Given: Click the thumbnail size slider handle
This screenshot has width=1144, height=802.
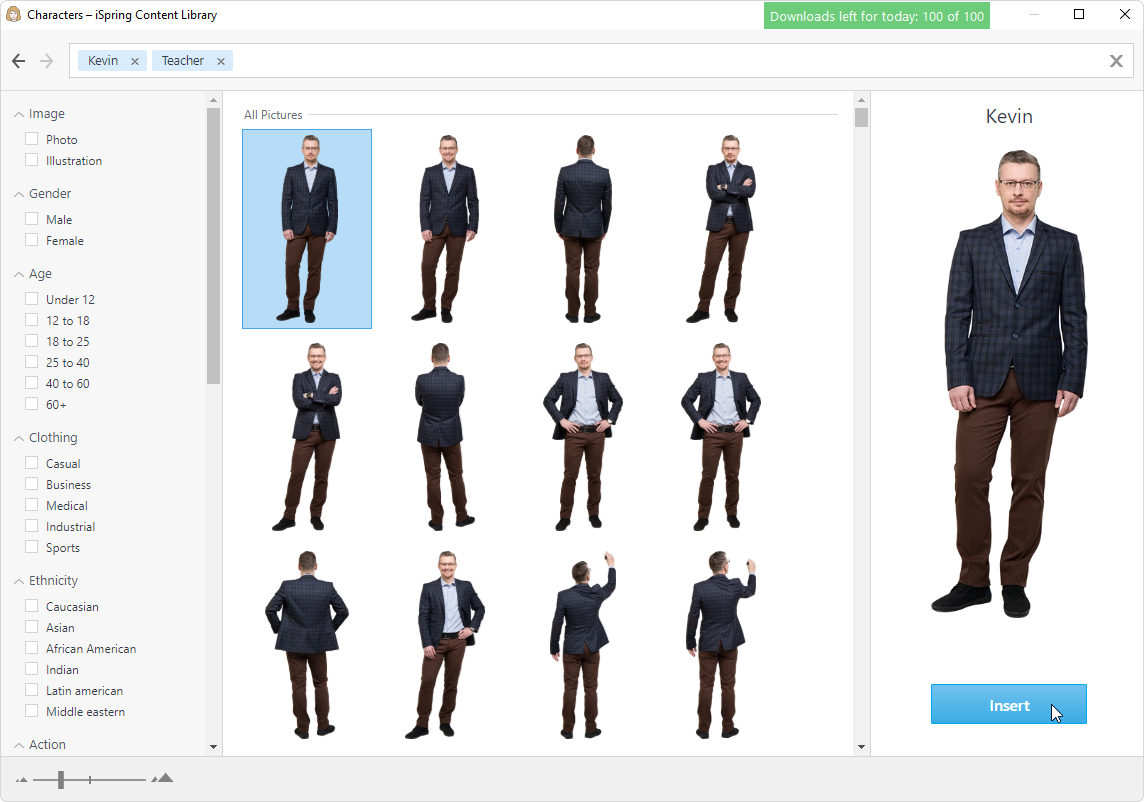Looking at the screenshot, I should (61, 780).
